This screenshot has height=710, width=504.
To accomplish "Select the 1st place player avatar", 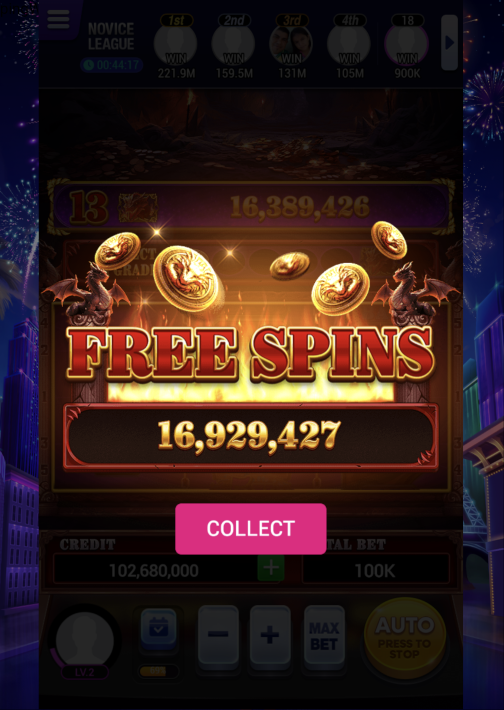I will (176, 45).
